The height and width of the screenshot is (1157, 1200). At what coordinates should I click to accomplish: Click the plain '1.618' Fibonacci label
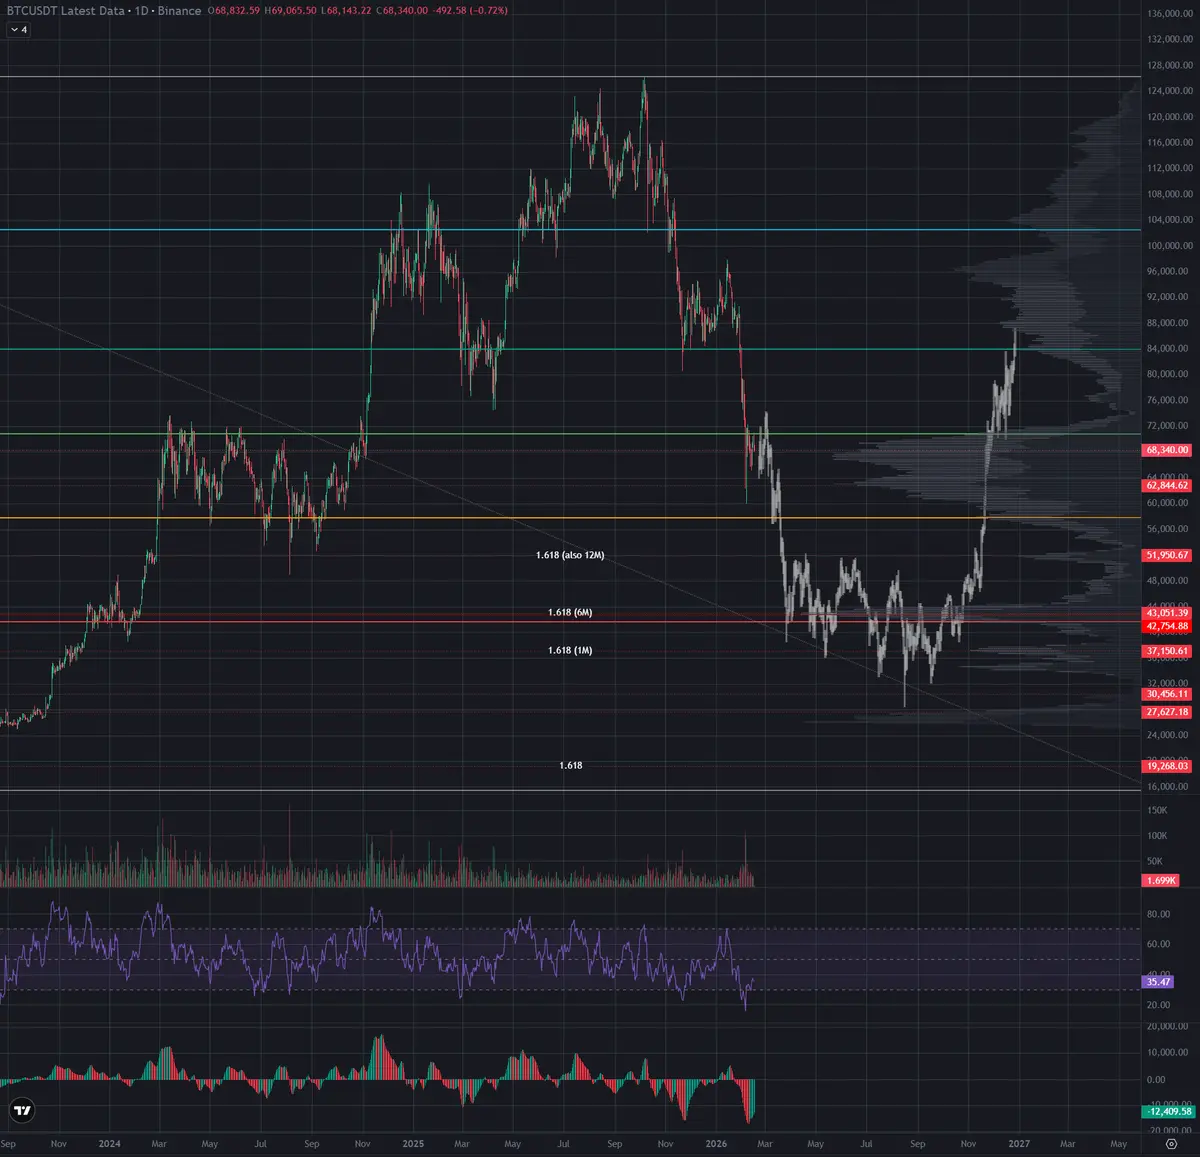tap(570, 765)
